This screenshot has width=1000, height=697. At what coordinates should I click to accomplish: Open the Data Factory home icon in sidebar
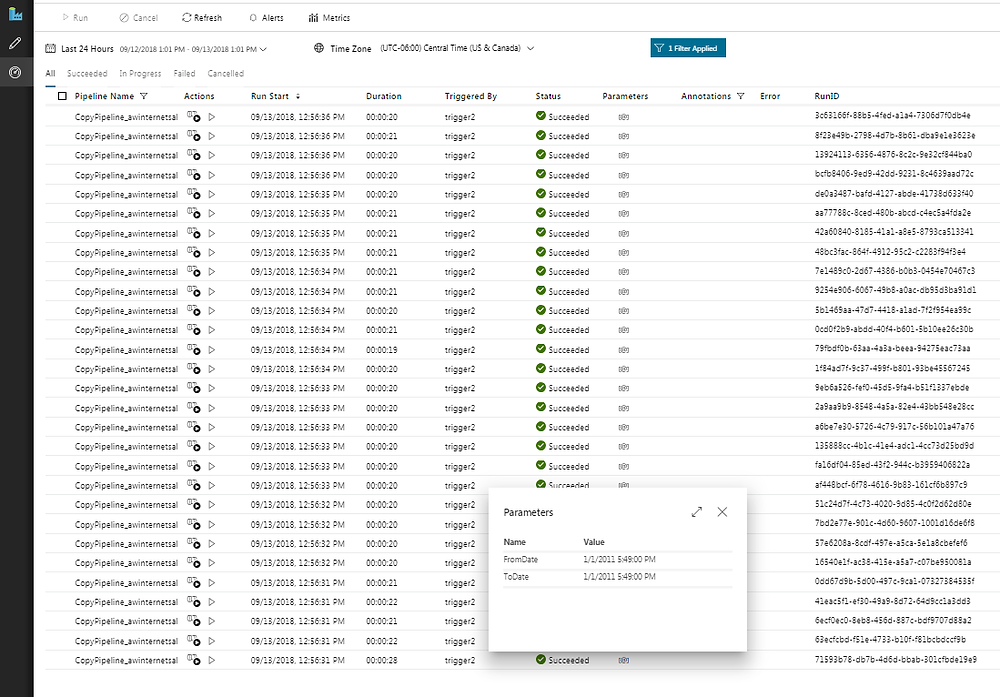[x=15, y=13]
